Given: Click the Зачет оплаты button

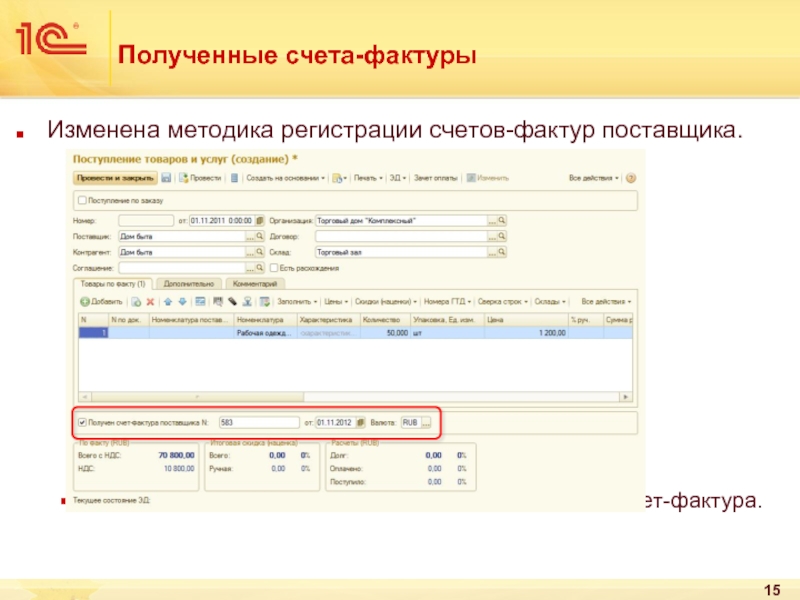Looking at the screenshot, I should pos(437,178).
